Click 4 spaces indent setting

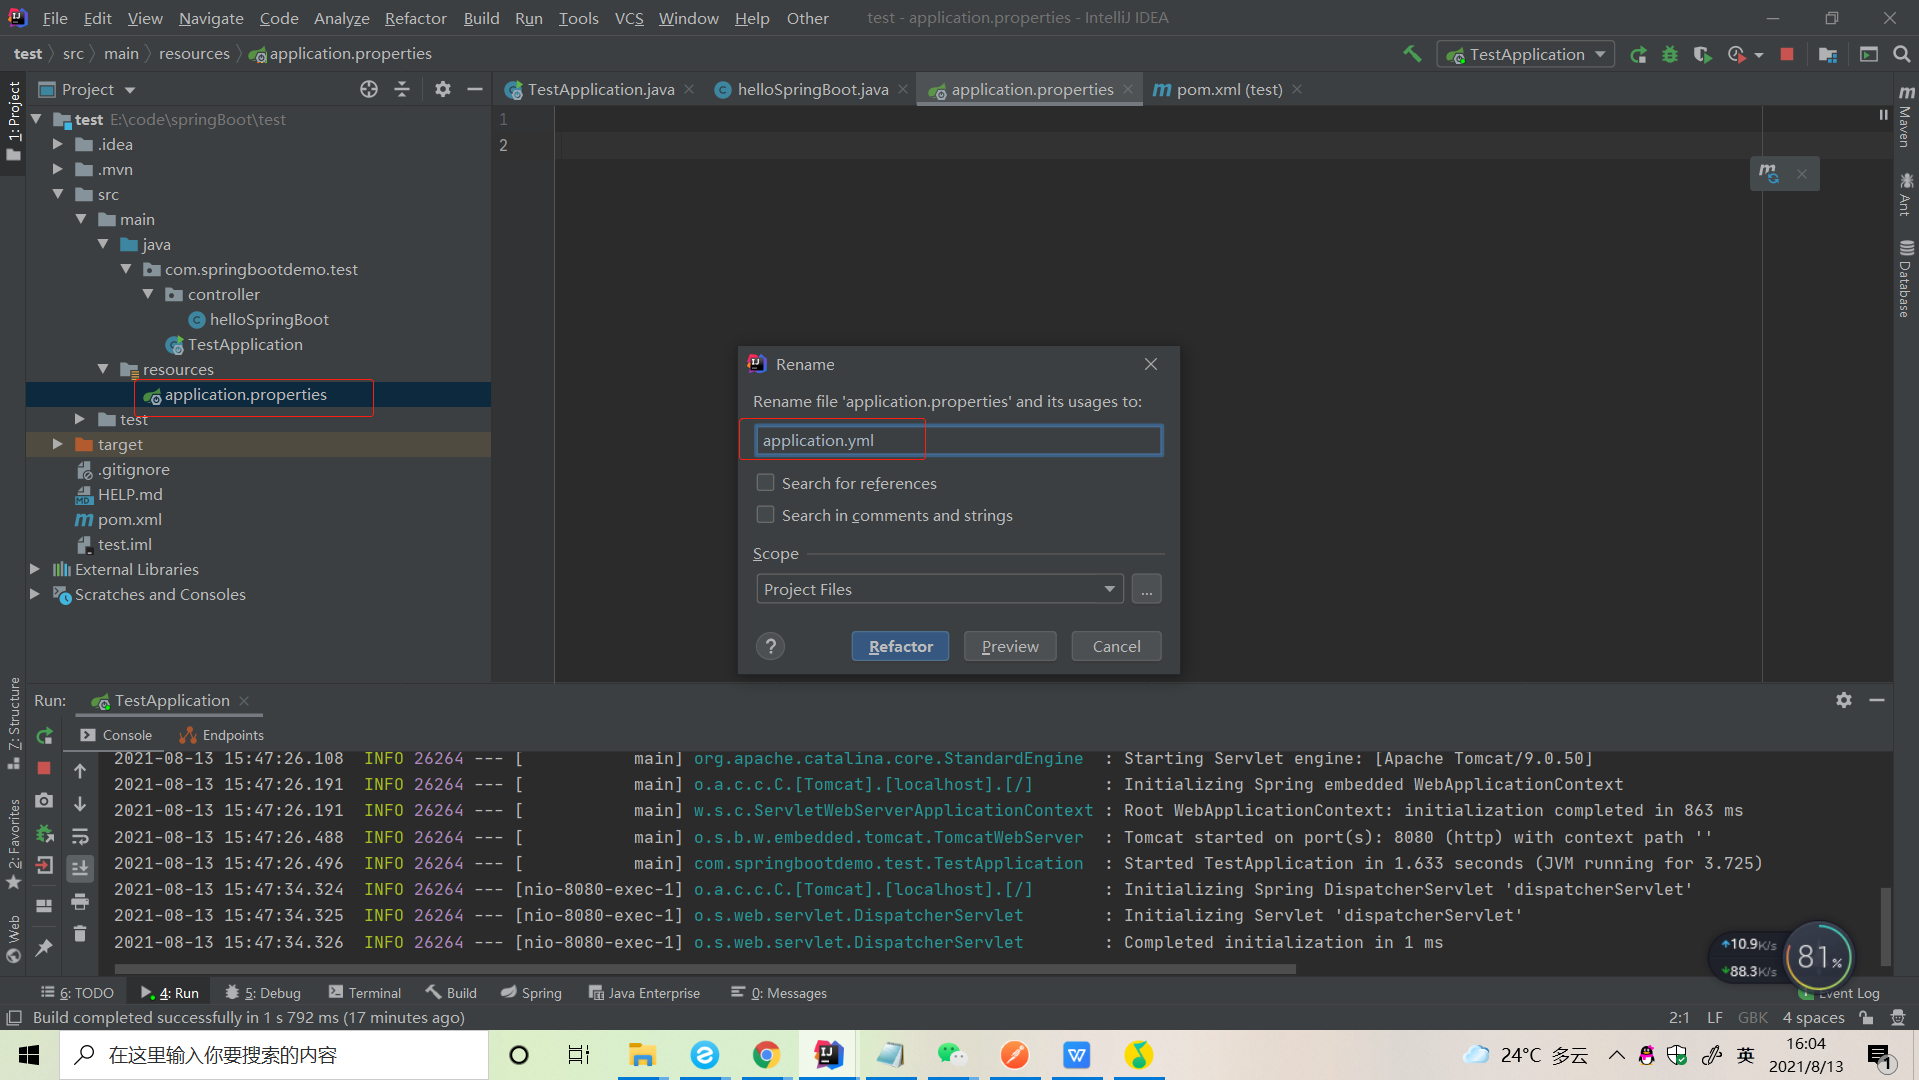point(1813,1018)
